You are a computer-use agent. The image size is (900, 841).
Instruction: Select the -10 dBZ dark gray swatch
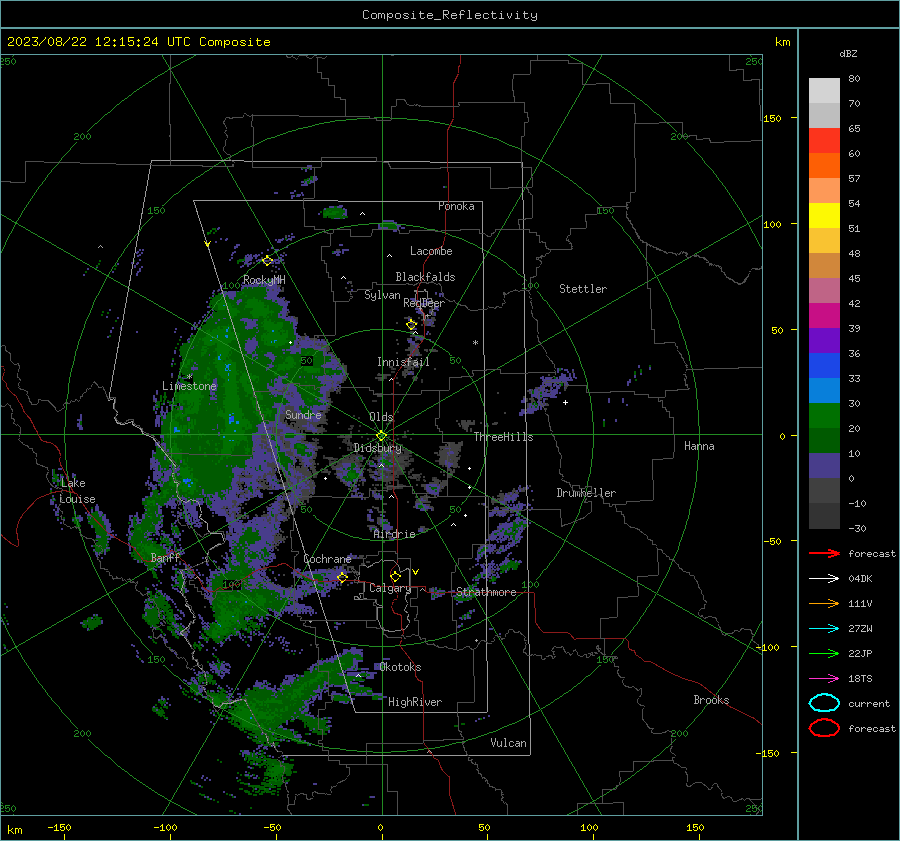click(x=824, y=516)
